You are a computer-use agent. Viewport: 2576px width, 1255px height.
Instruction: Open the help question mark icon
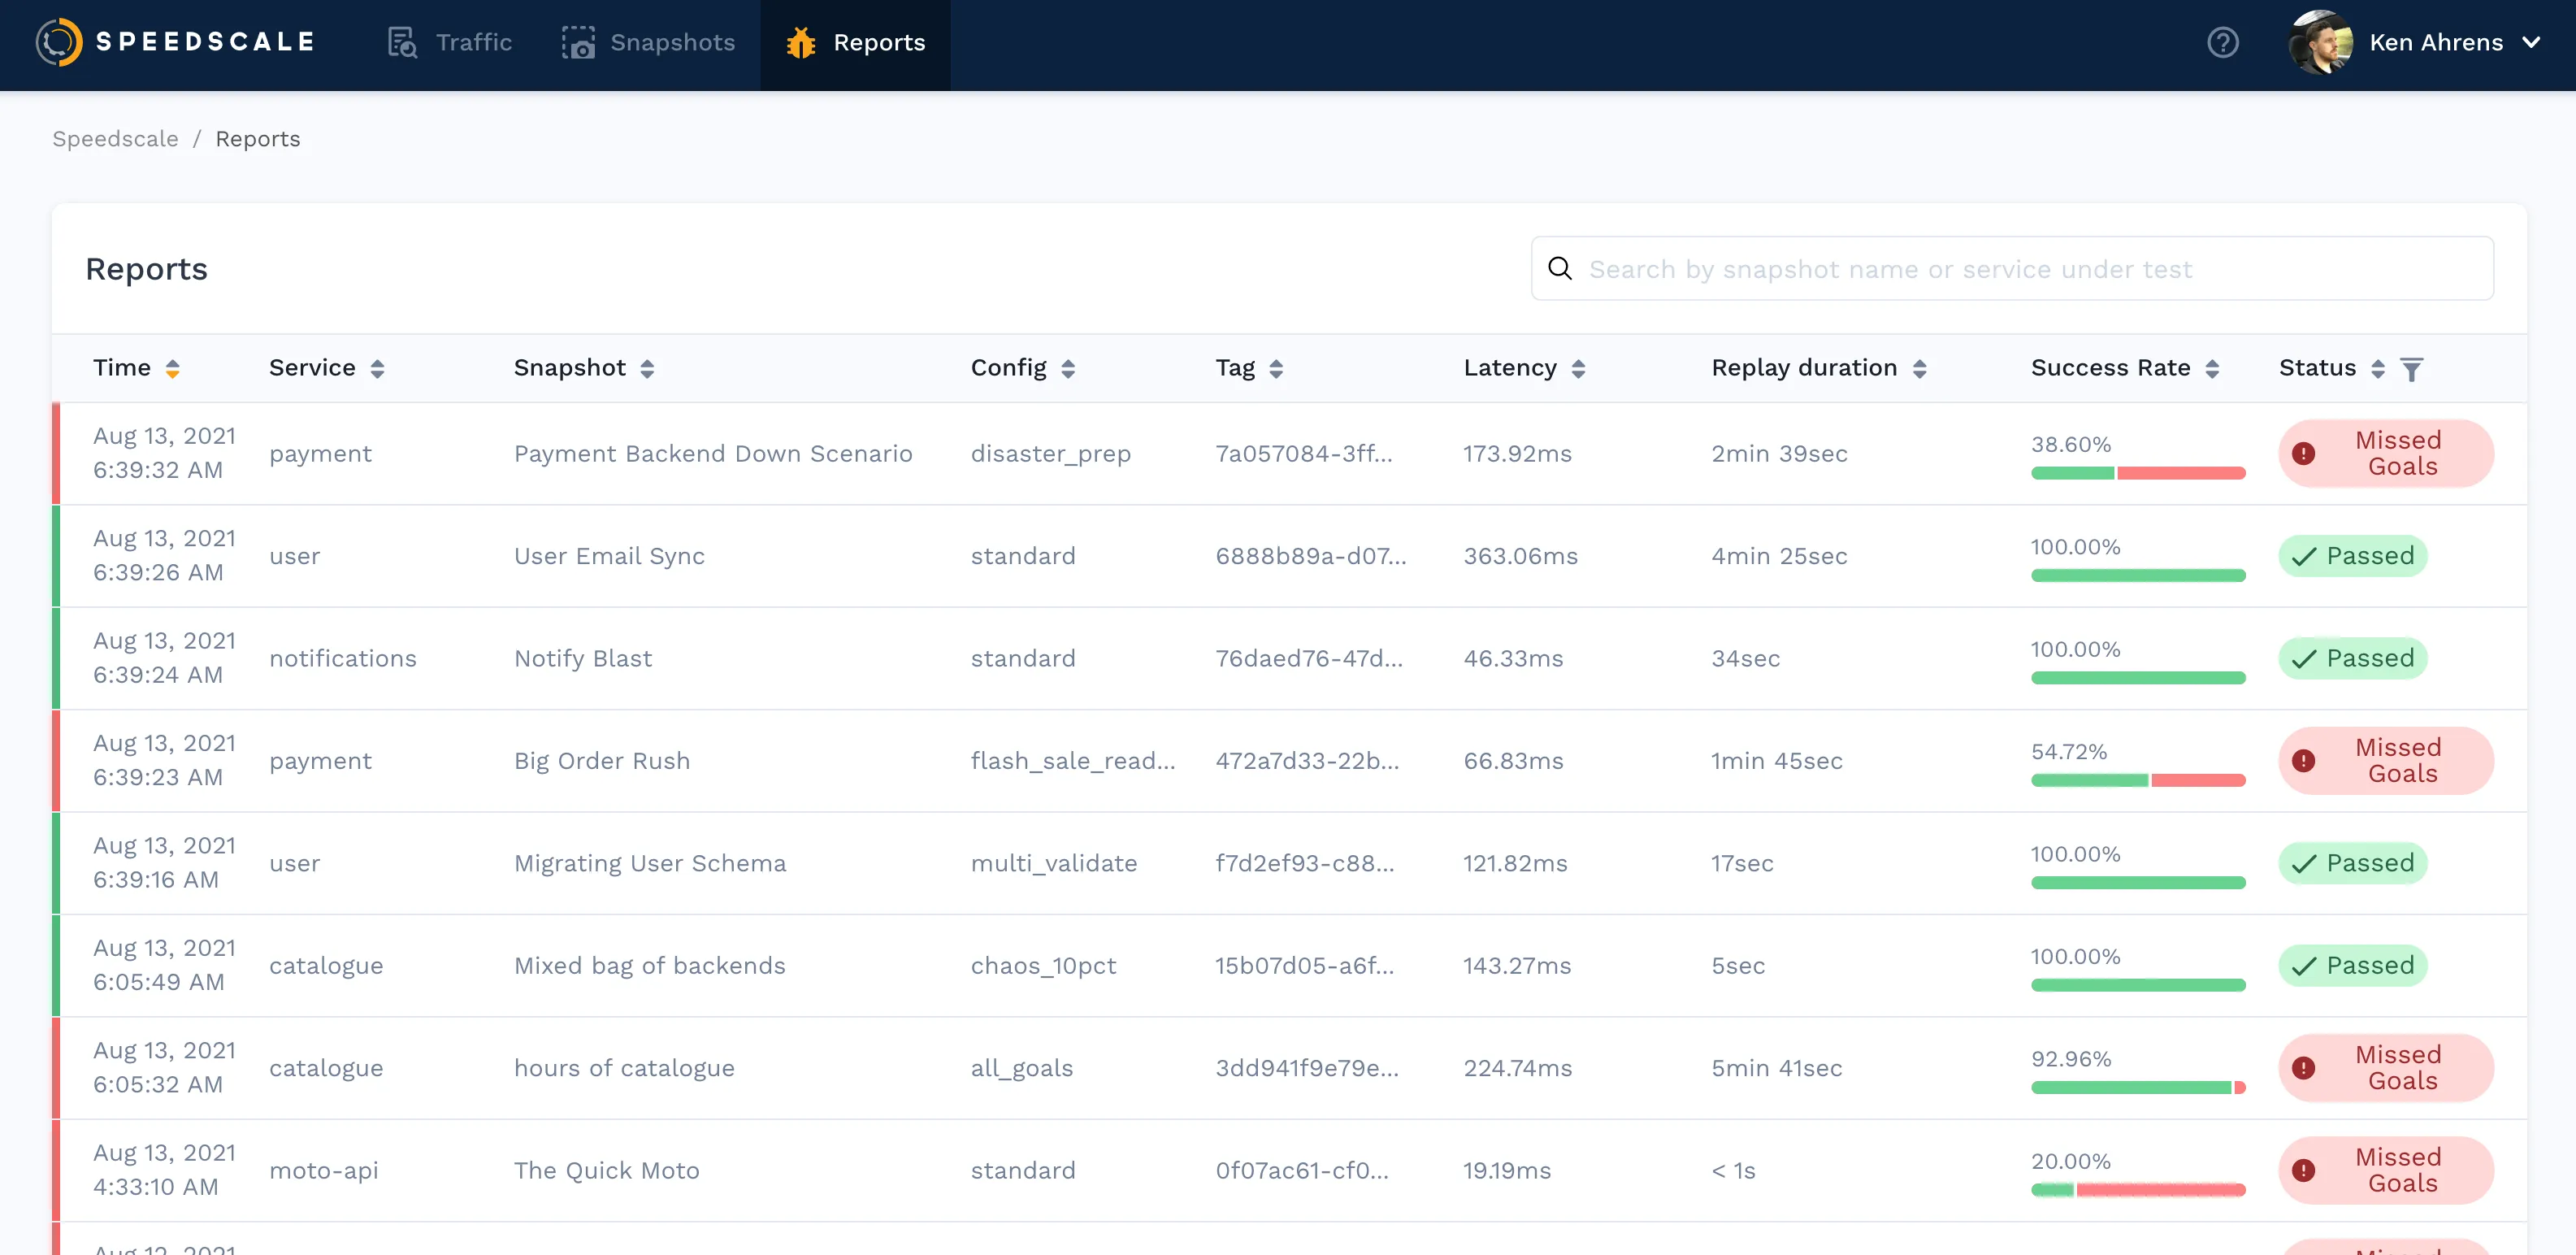pyautogui.click(x=2223, y=42)
